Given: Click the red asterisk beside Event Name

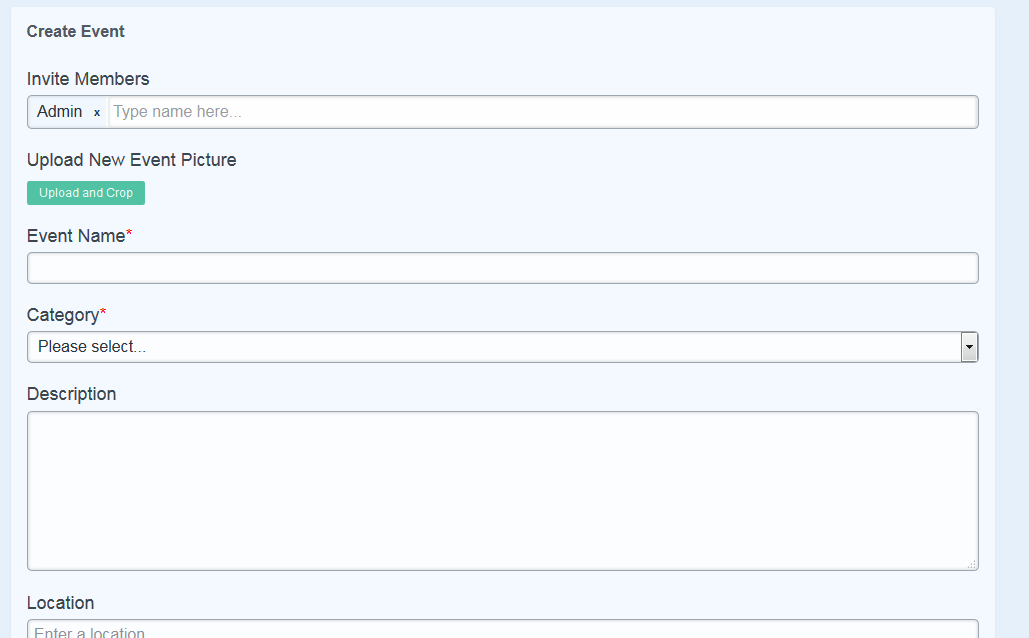Looking at the screenshot, I should point(129,234).
